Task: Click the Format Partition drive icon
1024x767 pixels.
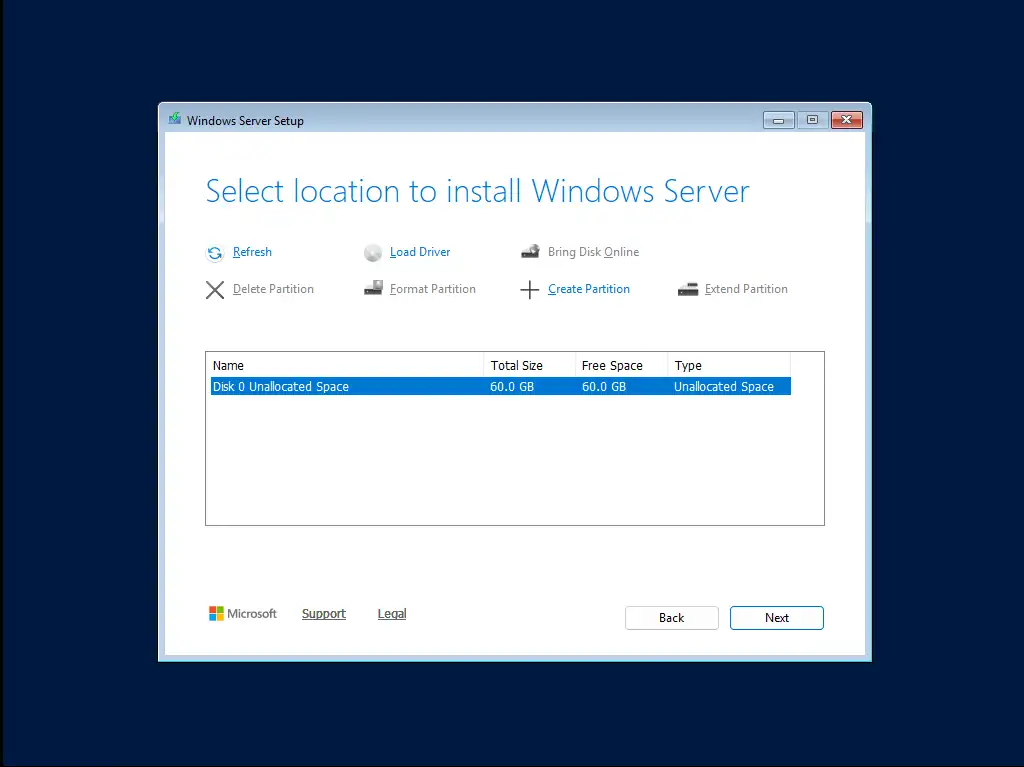Action: pyautogui.click(x=374, y=288)
